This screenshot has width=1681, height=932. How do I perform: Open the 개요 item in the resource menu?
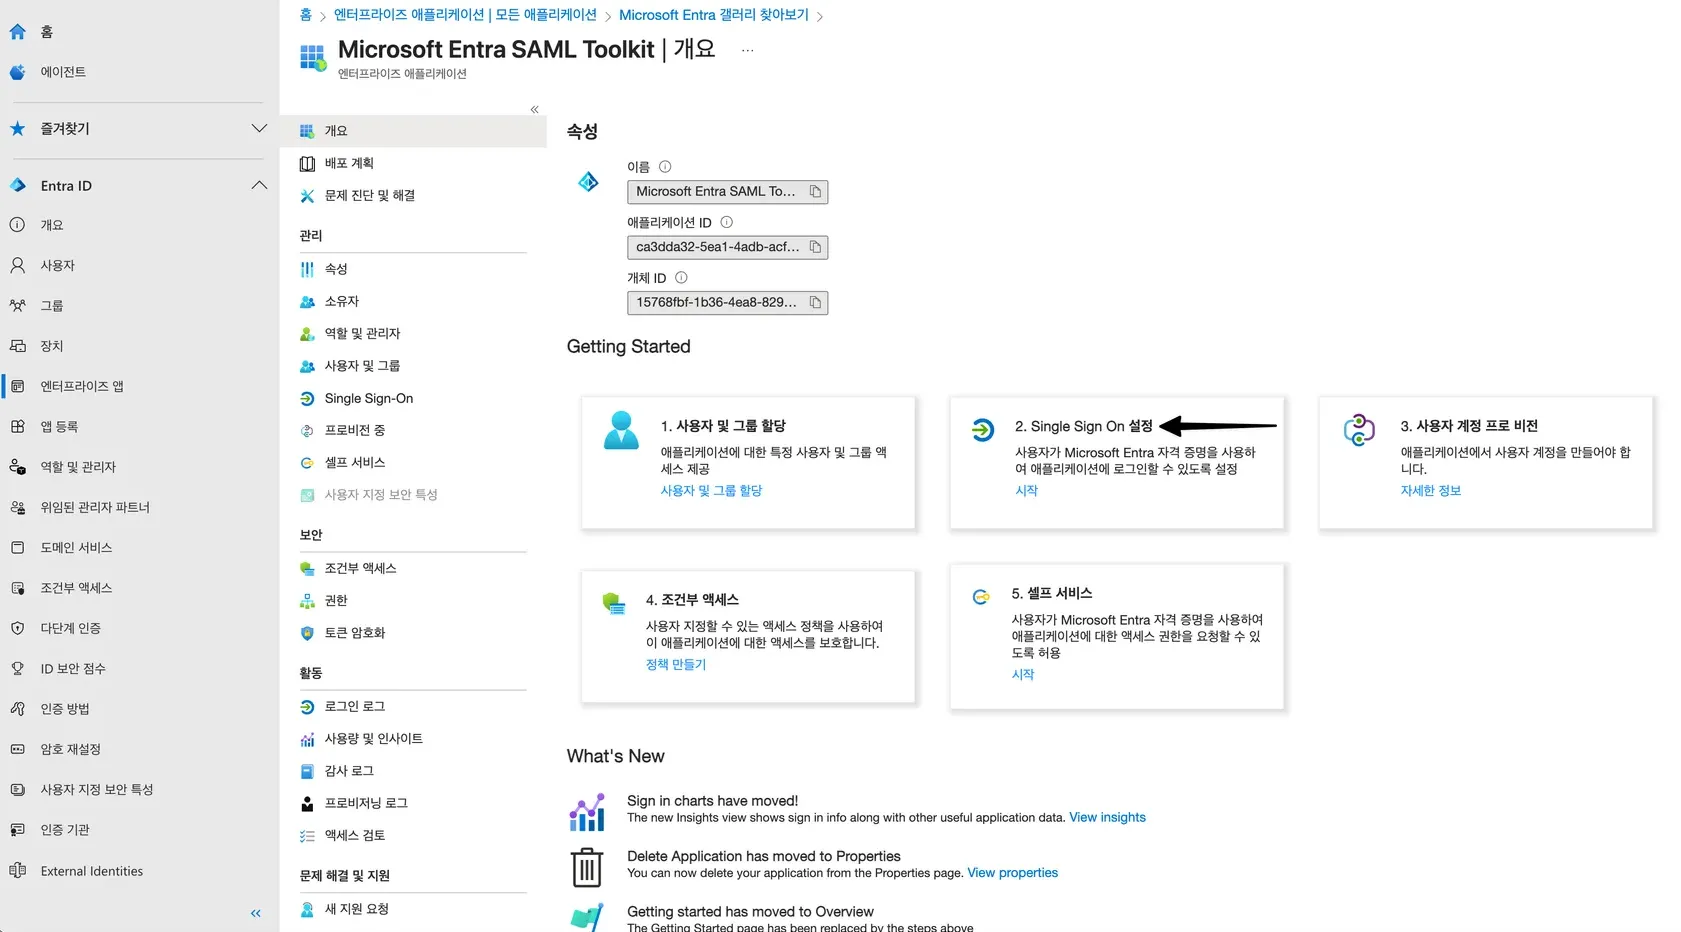tap(413, 131)
